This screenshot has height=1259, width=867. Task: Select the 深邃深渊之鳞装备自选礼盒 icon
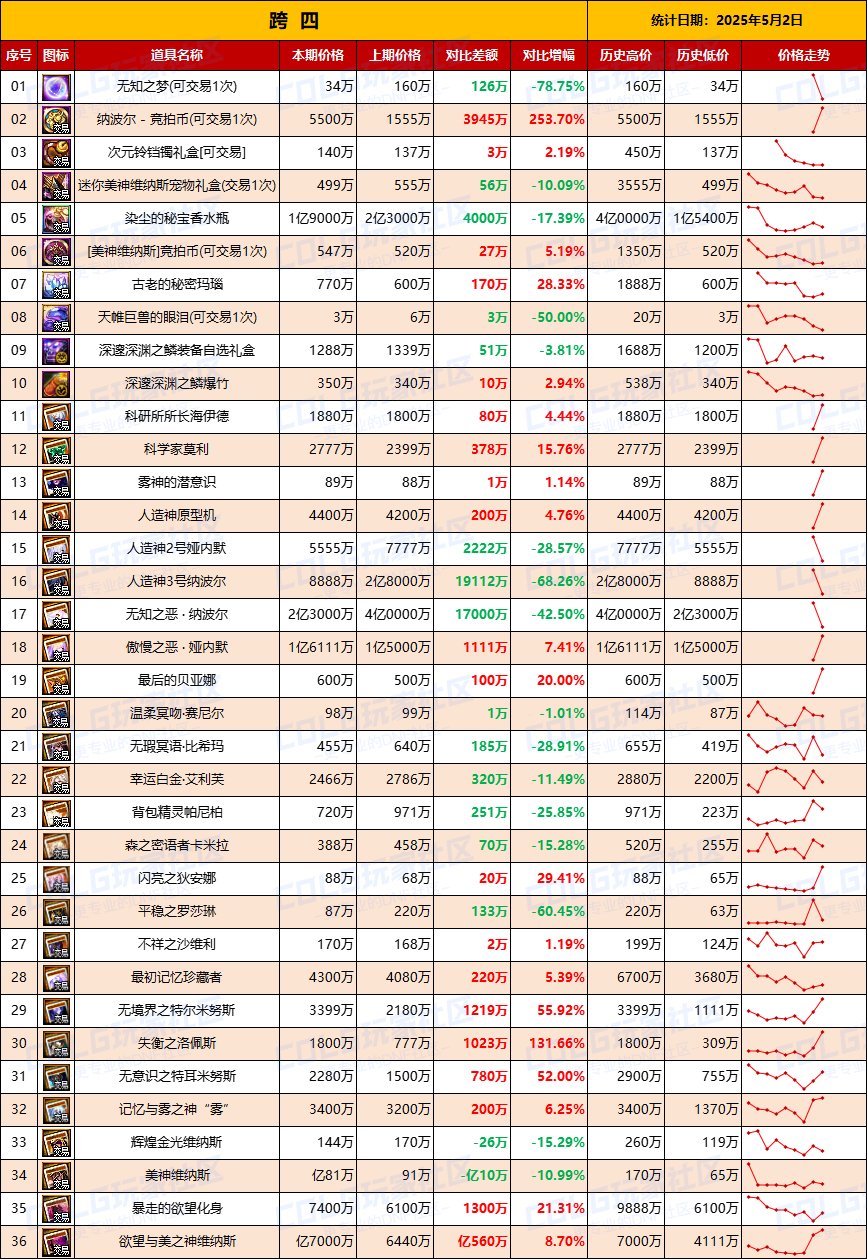coord(56,350)
